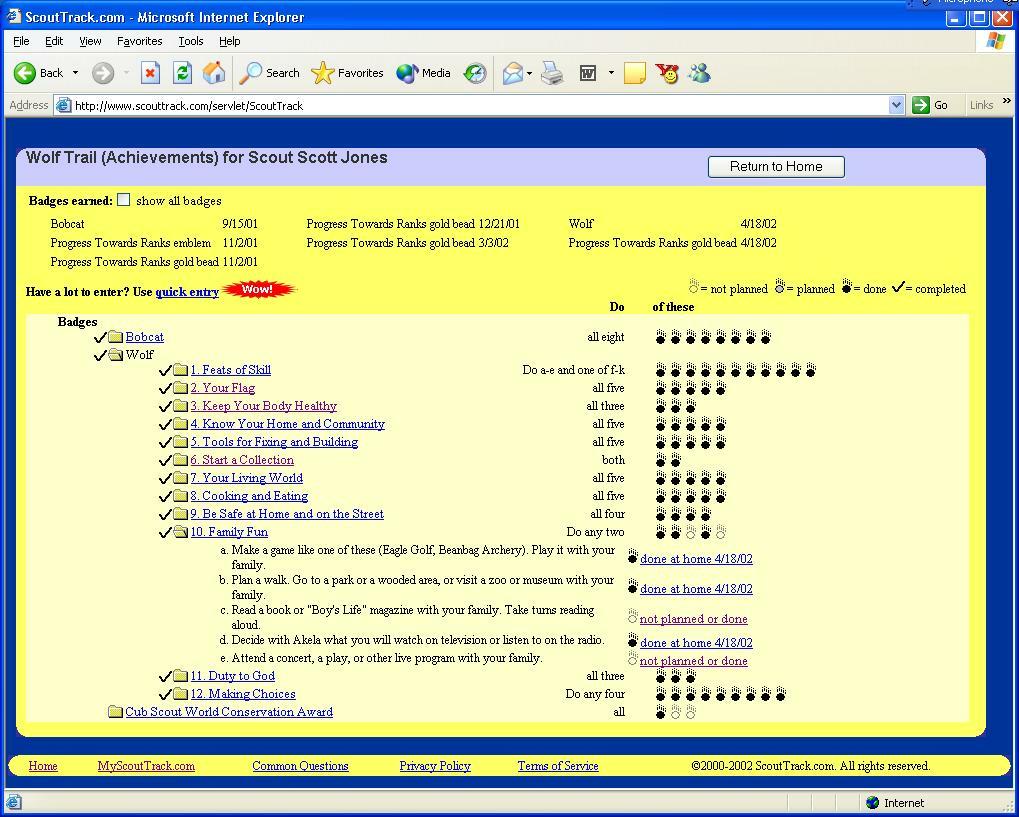Open the Favorites menu
Viewport: 1019px width, 817px height.
tap(140, 41)
